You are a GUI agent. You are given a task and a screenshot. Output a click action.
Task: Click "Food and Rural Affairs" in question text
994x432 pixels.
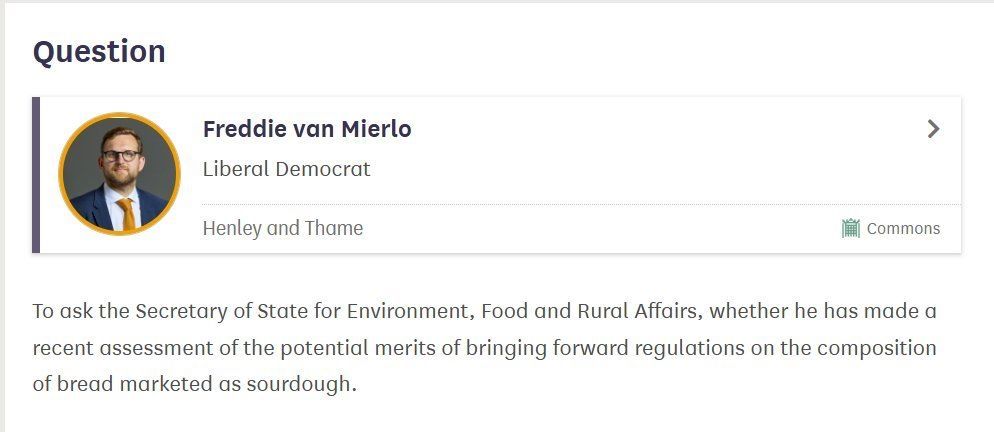click(590, 310)
